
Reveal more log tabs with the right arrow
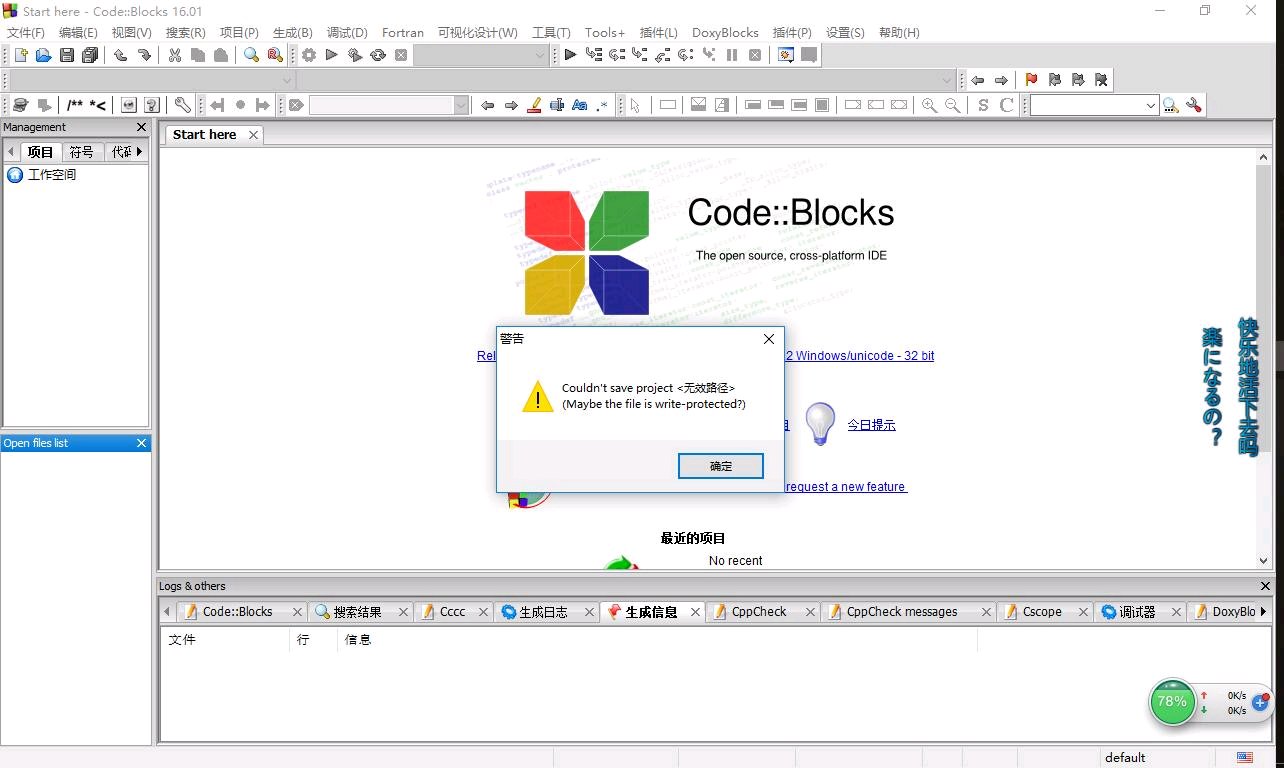(x=1263, y=612)
